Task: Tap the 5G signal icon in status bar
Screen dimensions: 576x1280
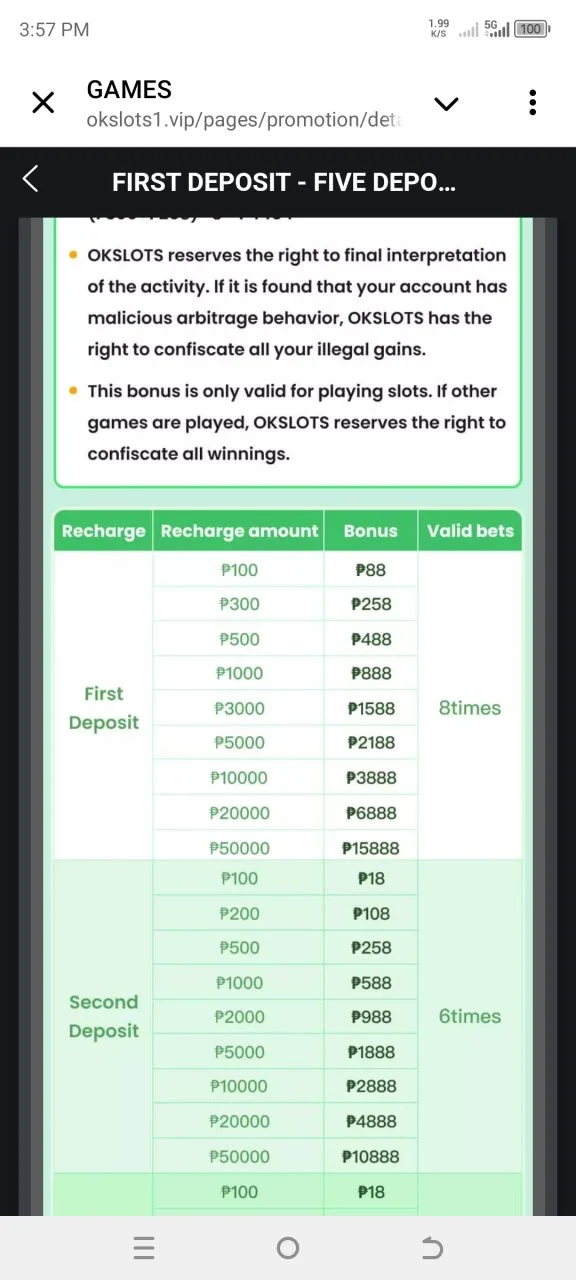Action: [497, 29]
